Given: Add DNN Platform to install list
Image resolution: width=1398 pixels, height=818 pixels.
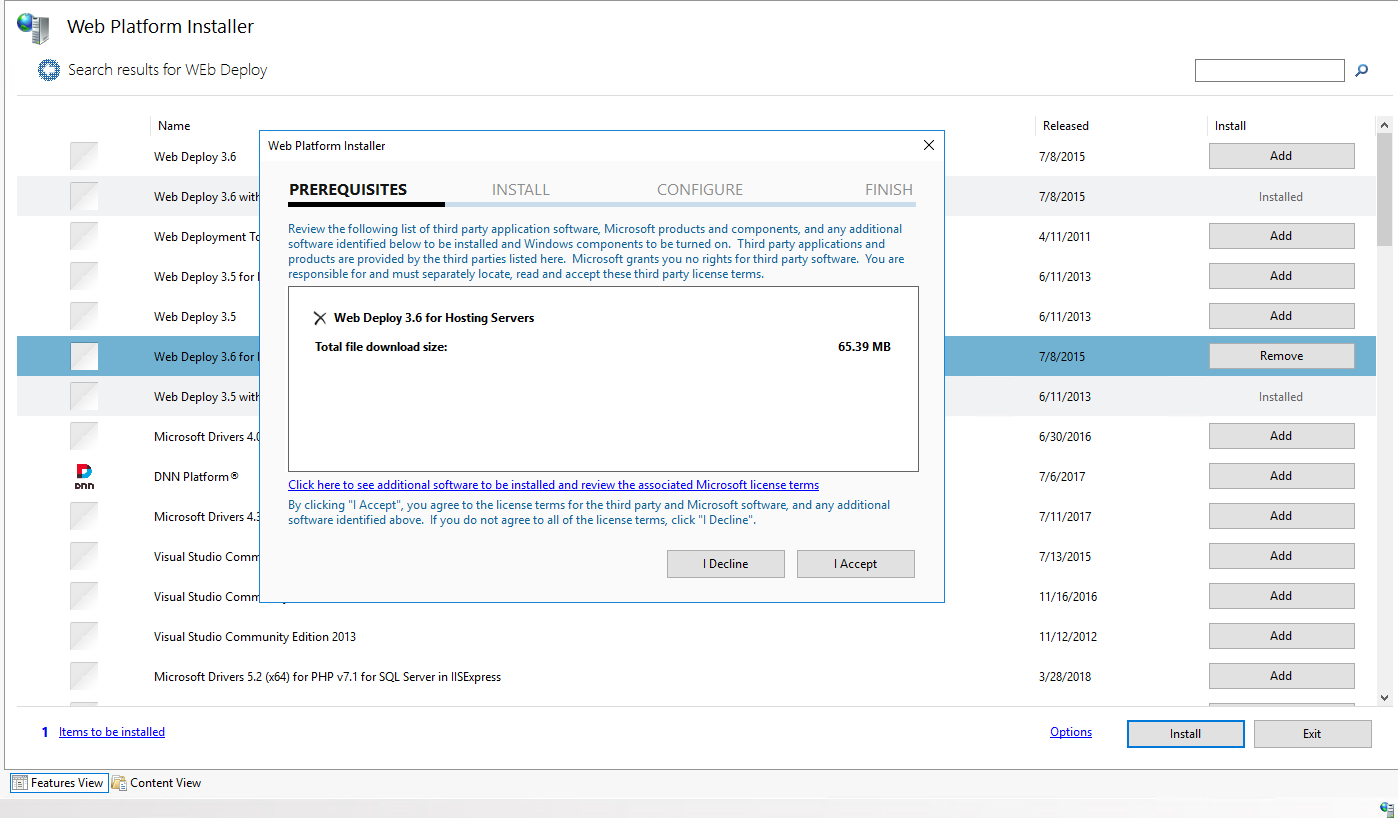Looking at the screenshot, I should [1281, 476].
